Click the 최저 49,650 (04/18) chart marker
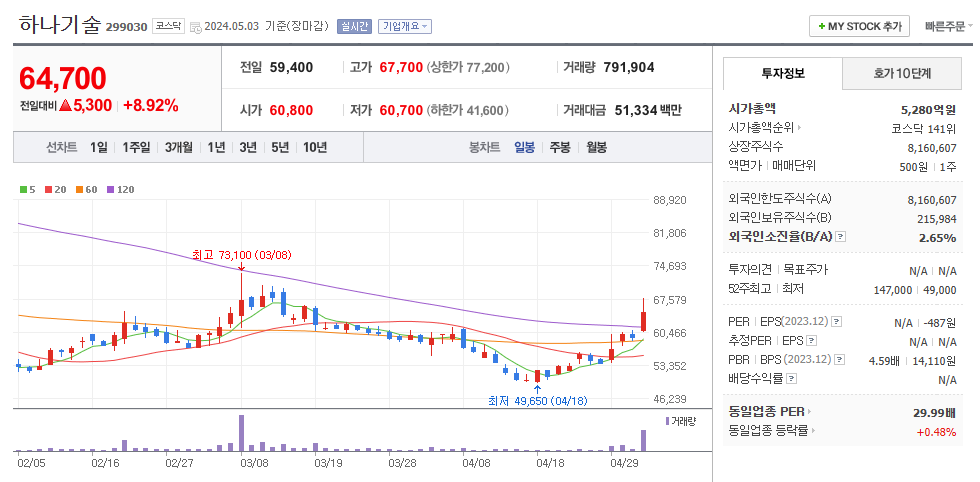 coord(538,401)
